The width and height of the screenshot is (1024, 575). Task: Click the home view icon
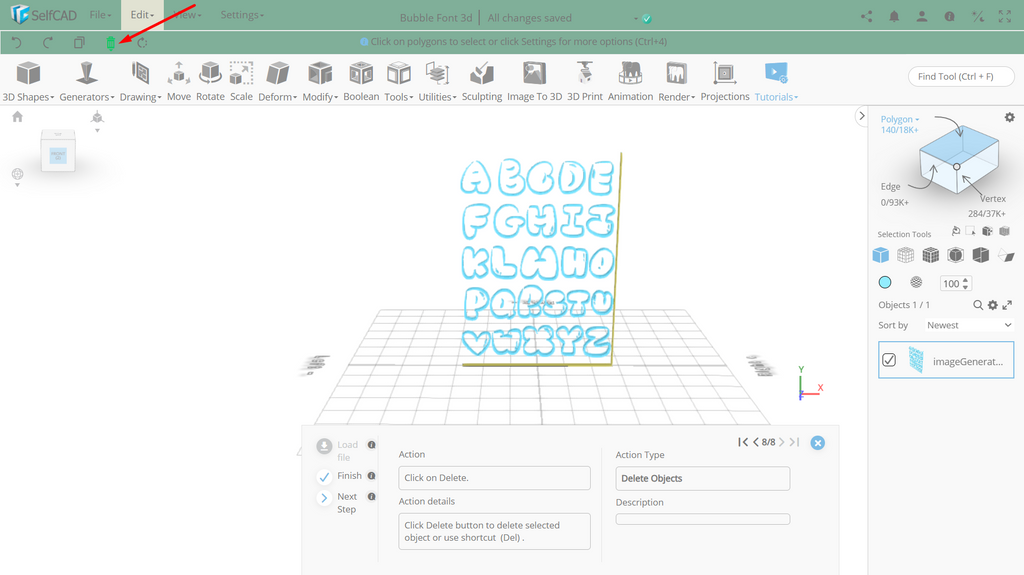18,116
